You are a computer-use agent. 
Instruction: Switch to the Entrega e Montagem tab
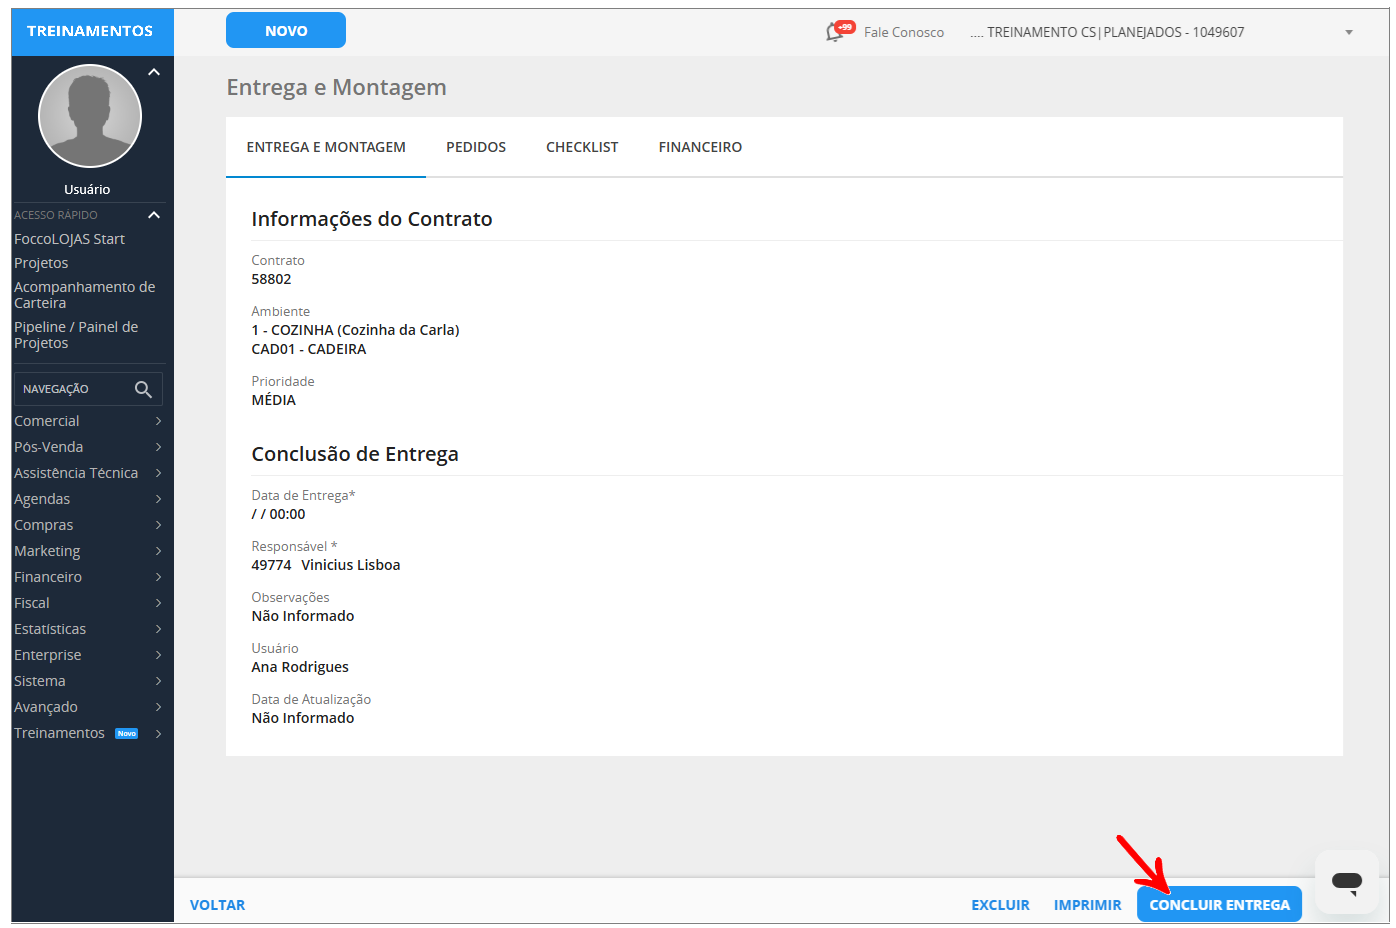pos(326,147)
